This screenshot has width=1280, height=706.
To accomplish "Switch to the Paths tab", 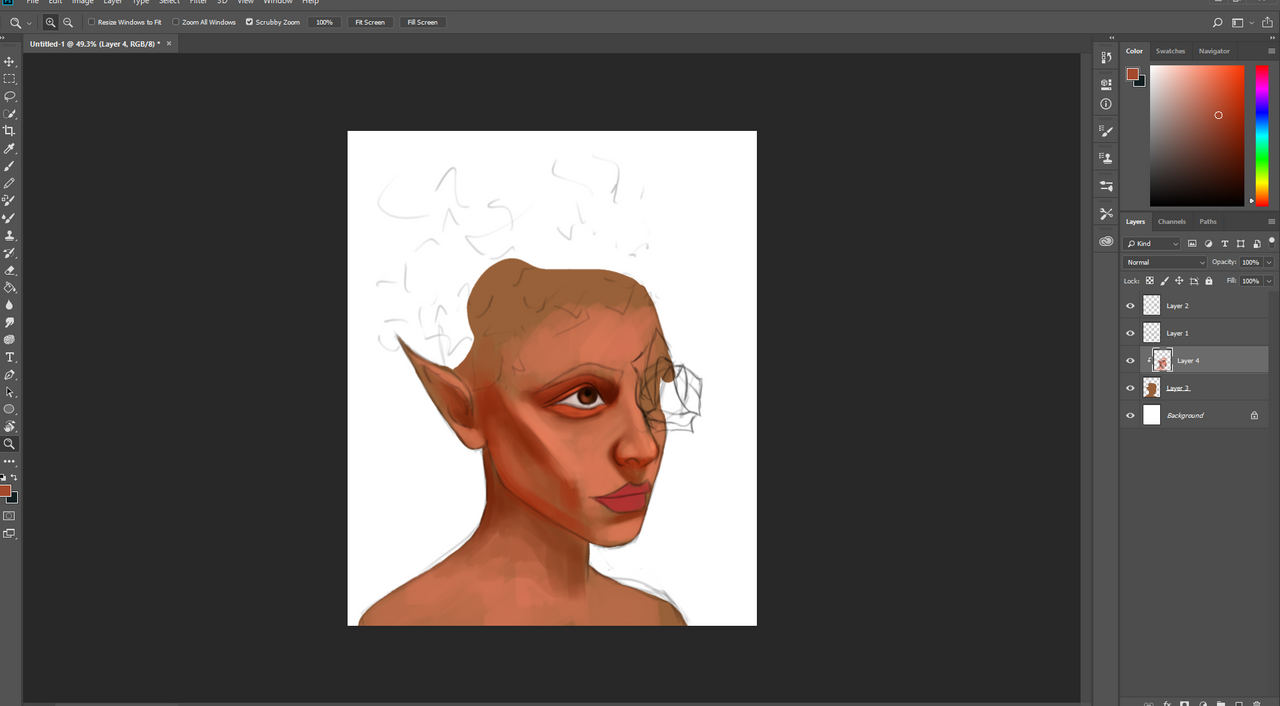I will pyautogui.click(x=1208, y=222).
